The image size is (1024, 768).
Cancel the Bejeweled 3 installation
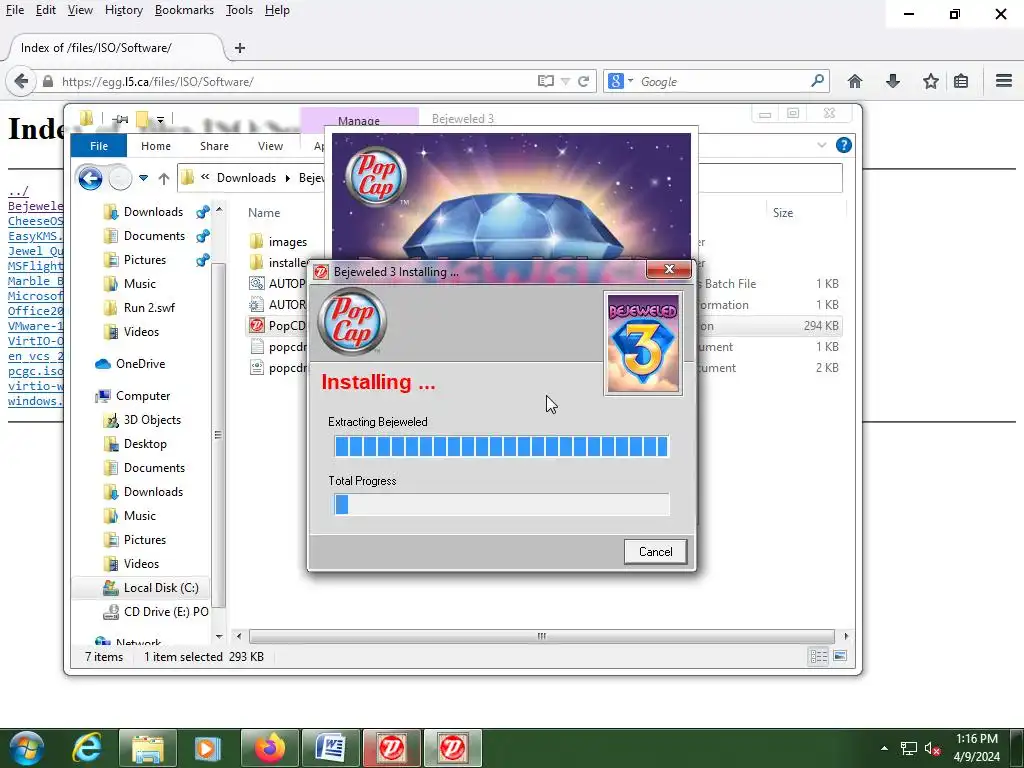[x=655, y=552]
